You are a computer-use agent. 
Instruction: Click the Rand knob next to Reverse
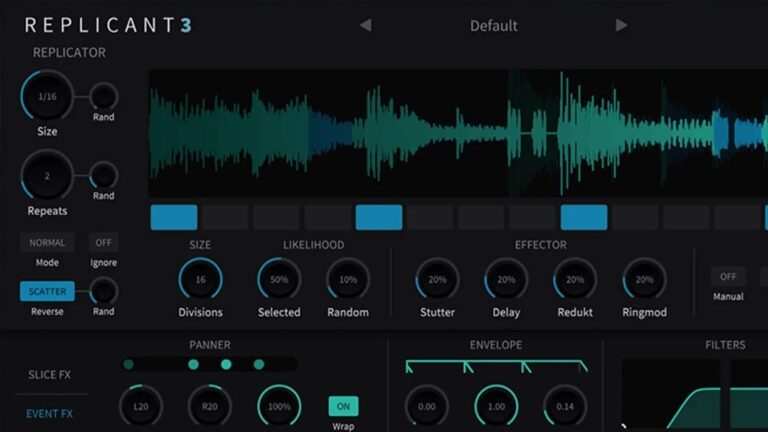(103, 291)
